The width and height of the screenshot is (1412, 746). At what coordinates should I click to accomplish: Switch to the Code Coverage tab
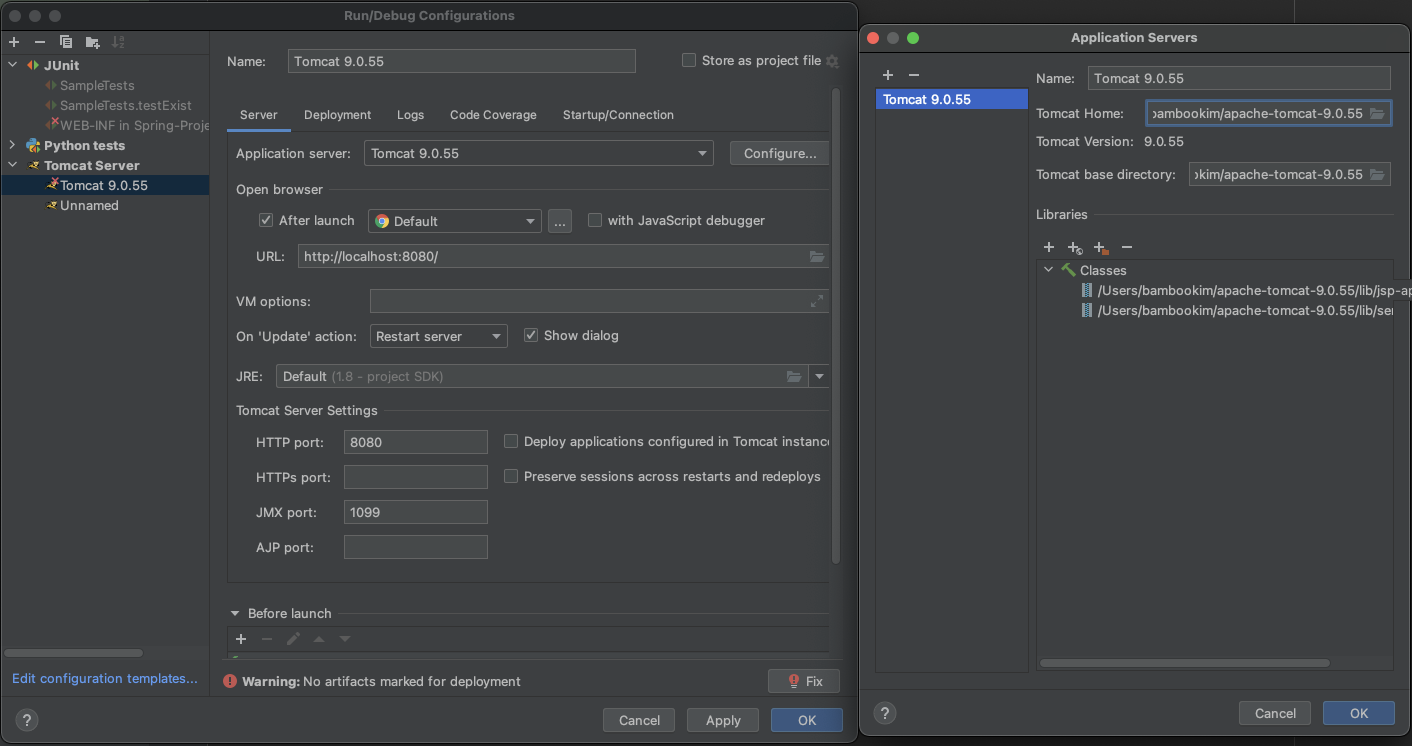click(493, 115)
